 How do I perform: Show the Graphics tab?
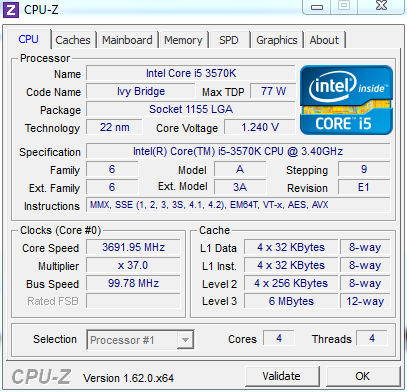277,40
